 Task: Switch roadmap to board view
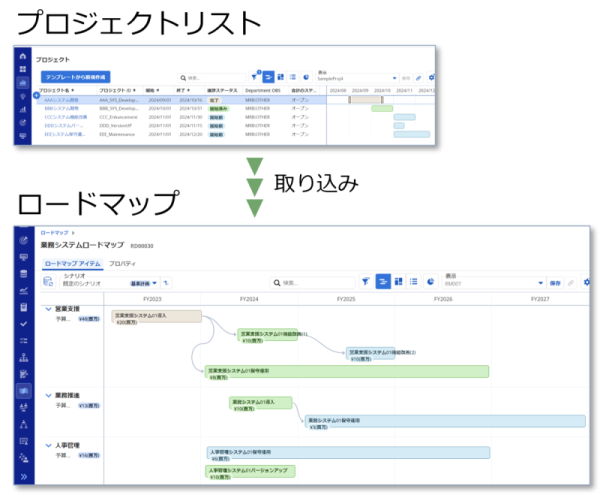click(x=398, y=282)
